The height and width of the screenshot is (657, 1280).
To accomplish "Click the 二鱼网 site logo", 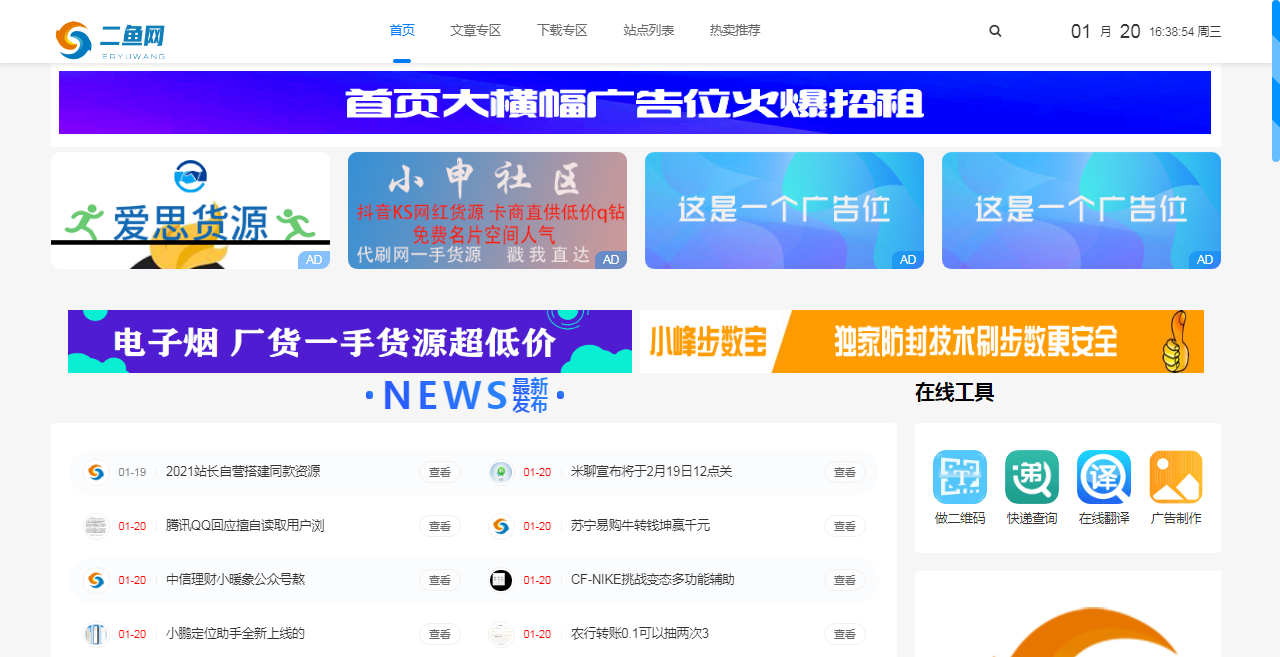I will click(x=110, y=40).
